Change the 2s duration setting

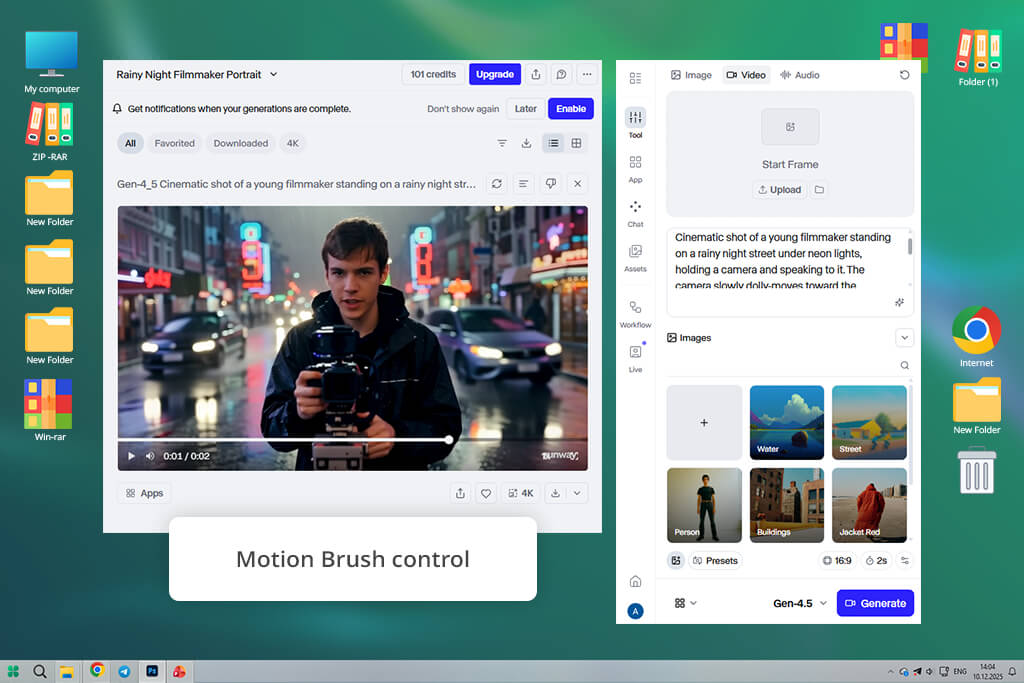click(x=876, y=560)
